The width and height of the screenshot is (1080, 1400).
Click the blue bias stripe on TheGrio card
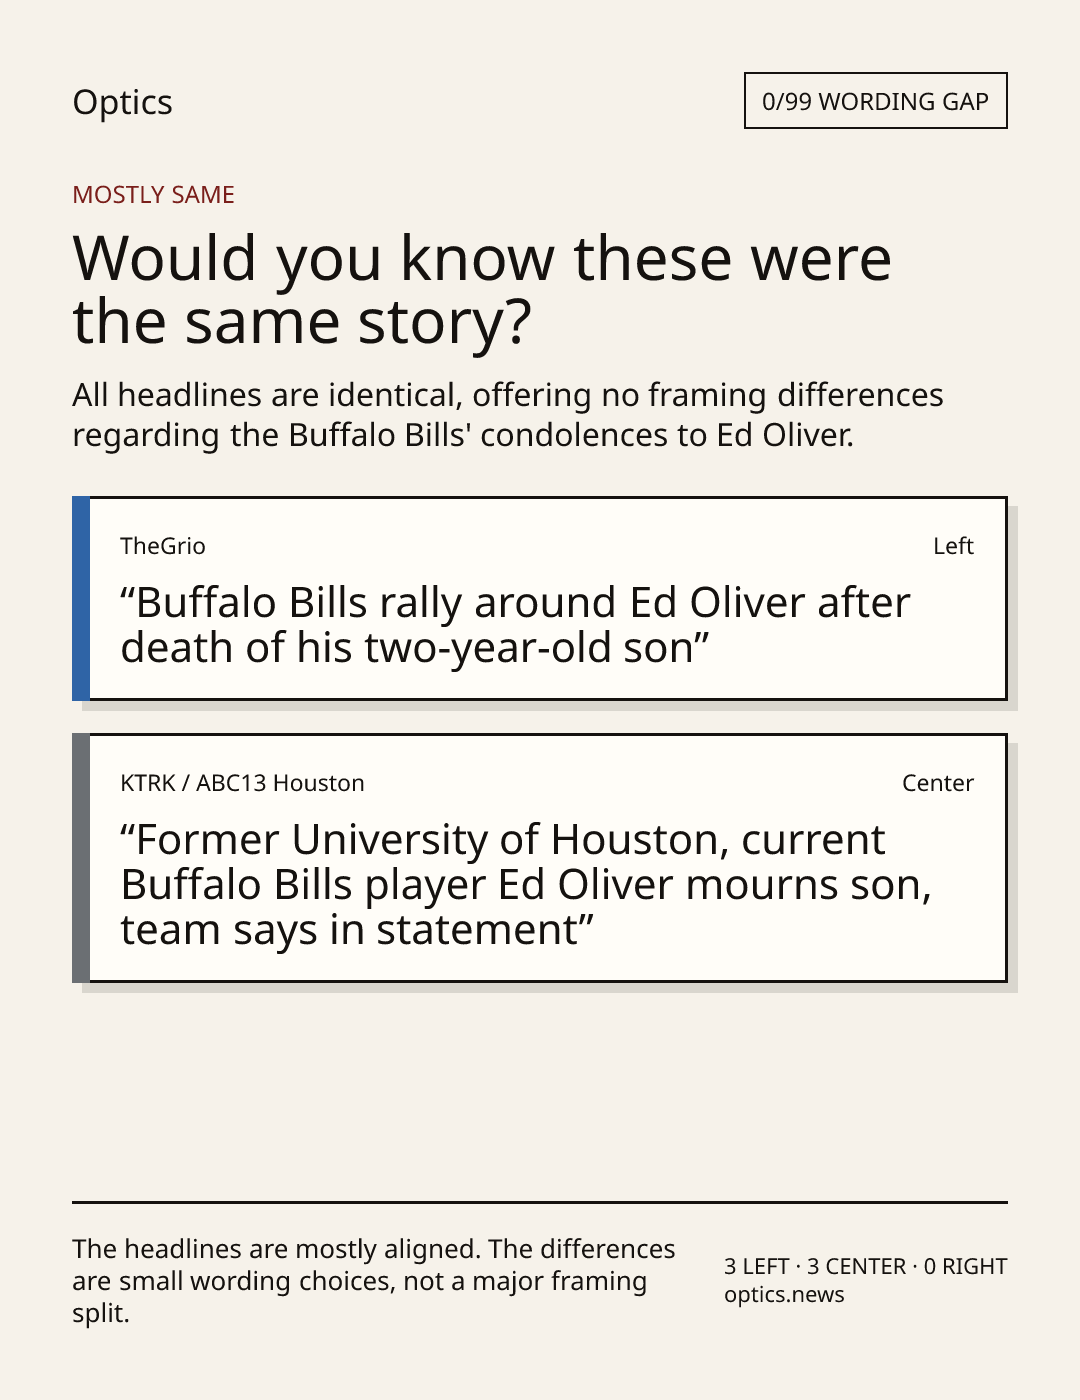pyautogui.click(x=81, y=598)
